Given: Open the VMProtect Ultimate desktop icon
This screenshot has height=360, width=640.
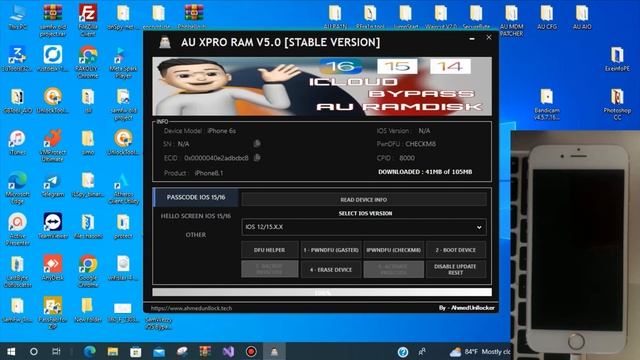Looking at the screenshot, I should coord(53,145).
